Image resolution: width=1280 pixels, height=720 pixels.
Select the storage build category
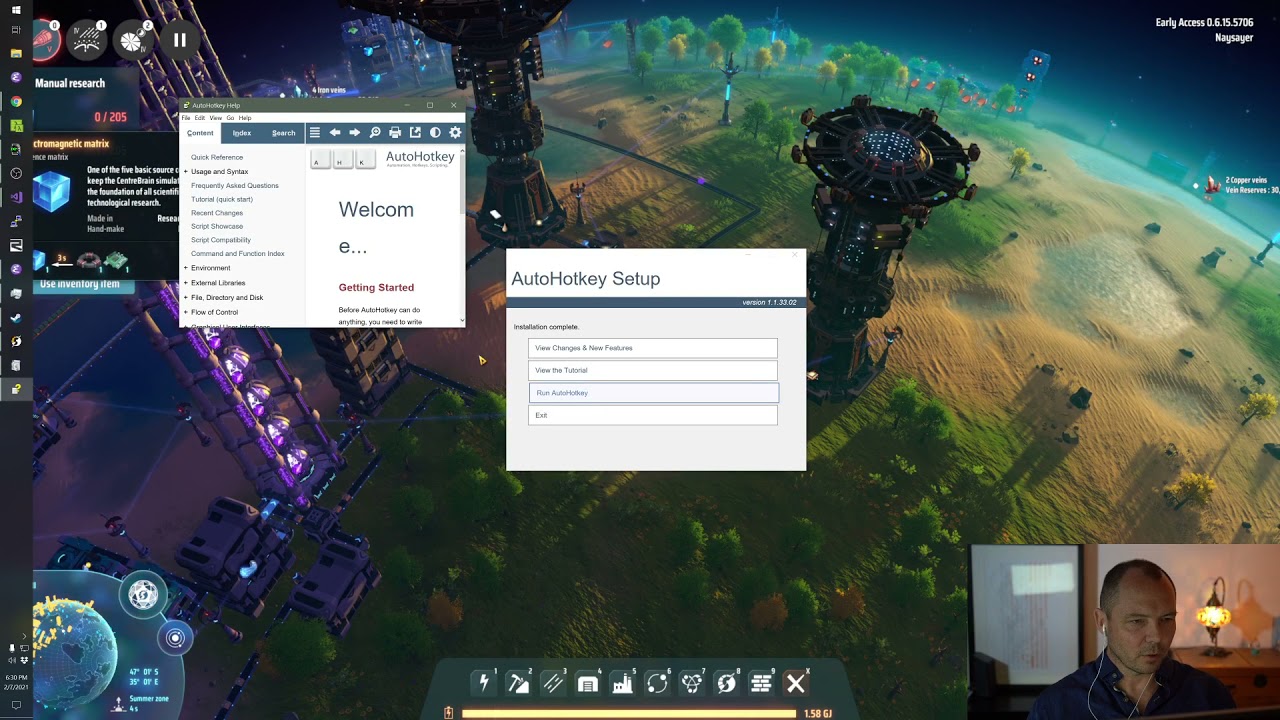click(x=588, y=683)
